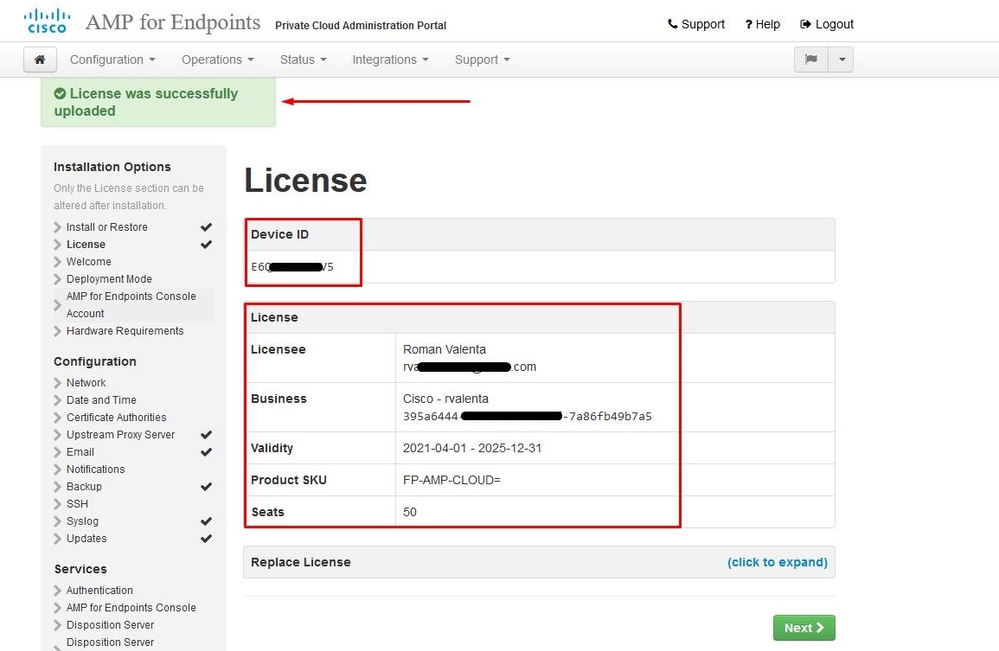Expand the Replace License section
The image size is (999, 651).
tap(539, 562)
